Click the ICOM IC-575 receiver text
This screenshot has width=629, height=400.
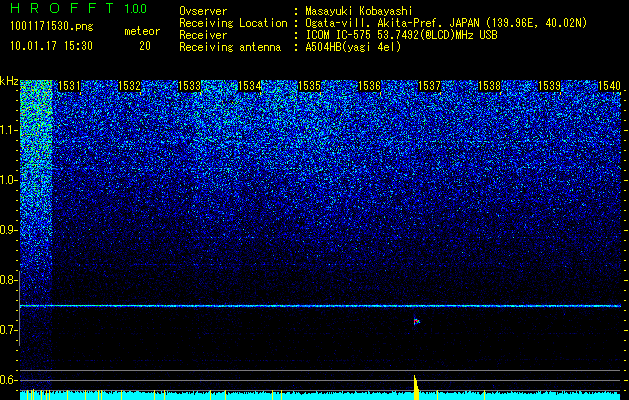(401, 35)
